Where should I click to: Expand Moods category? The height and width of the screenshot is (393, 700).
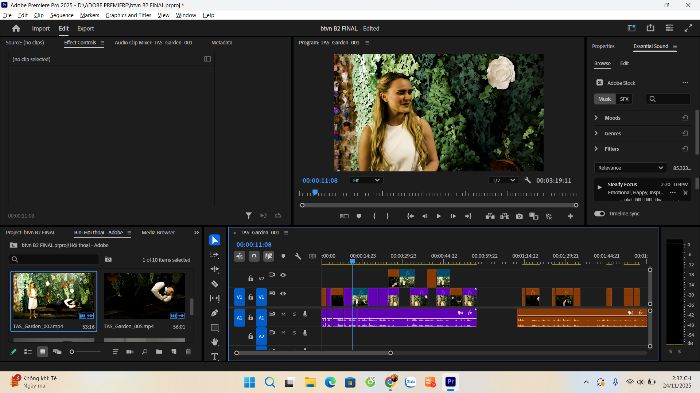(596, 117)
